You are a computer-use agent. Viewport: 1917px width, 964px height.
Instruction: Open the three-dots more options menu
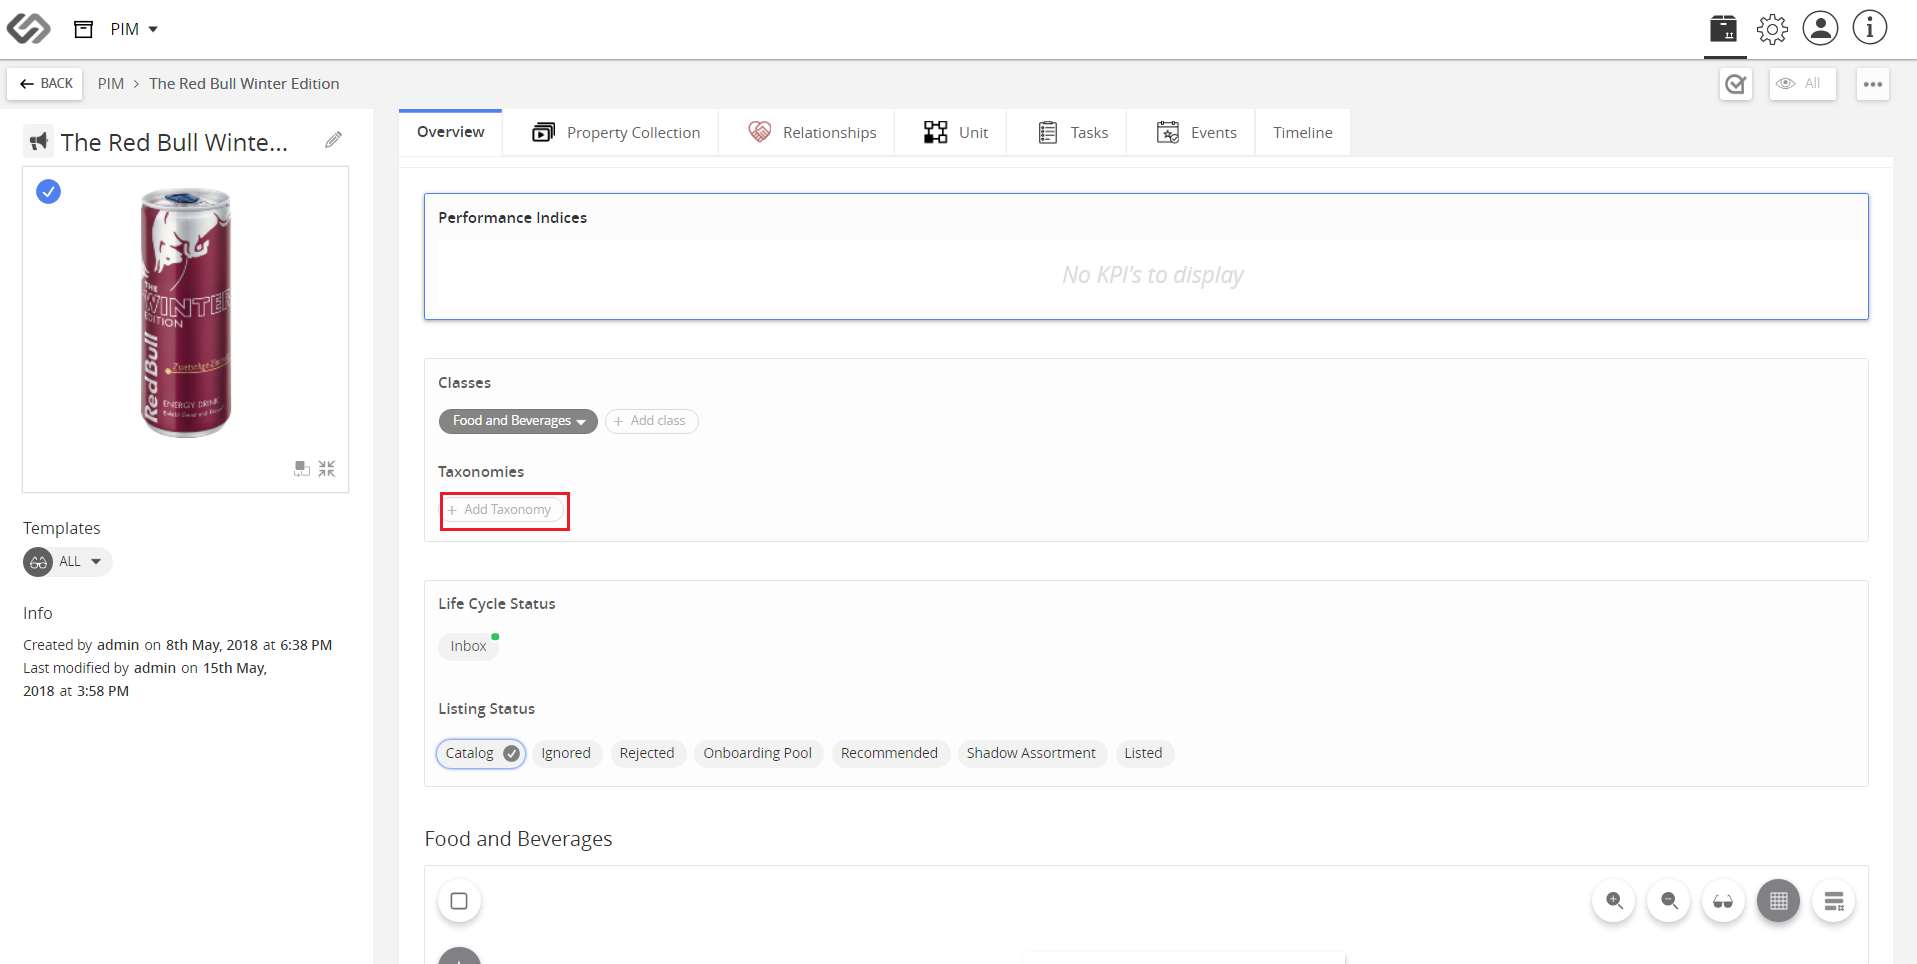point(1873,84)
